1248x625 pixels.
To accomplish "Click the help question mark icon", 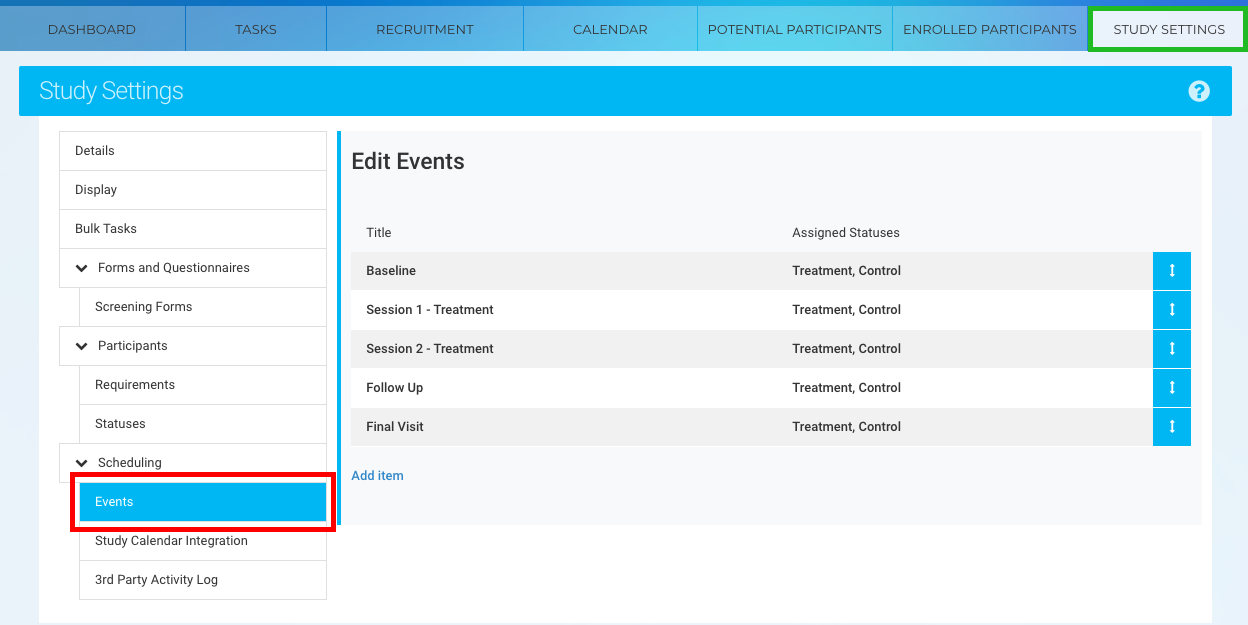I will (1199, 91).
